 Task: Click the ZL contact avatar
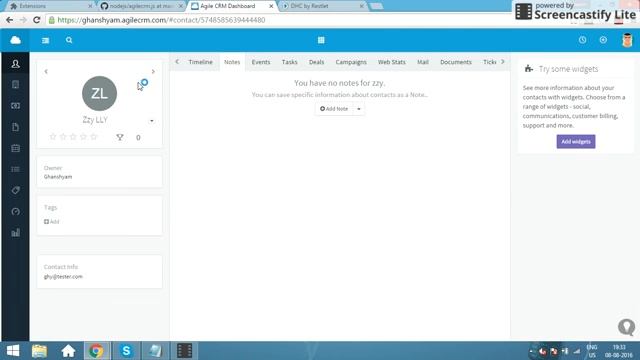[x=99, y=93]
